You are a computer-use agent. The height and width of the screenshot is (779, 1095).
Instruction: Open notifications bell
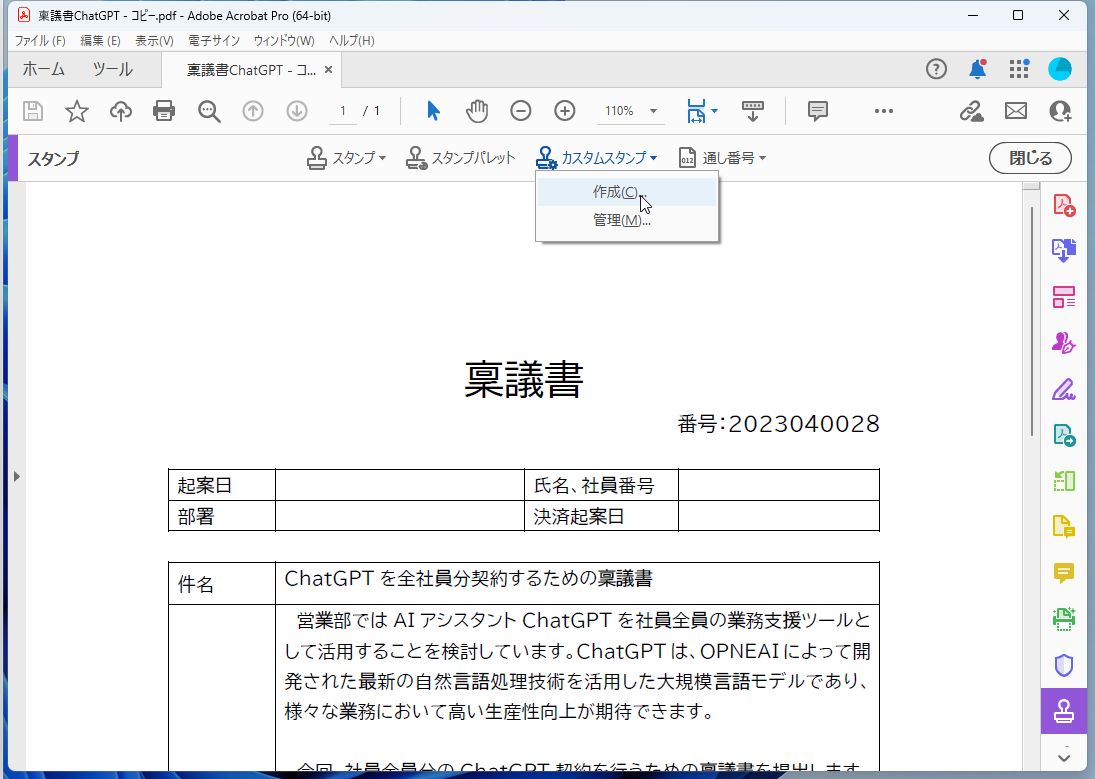(978, 69)
